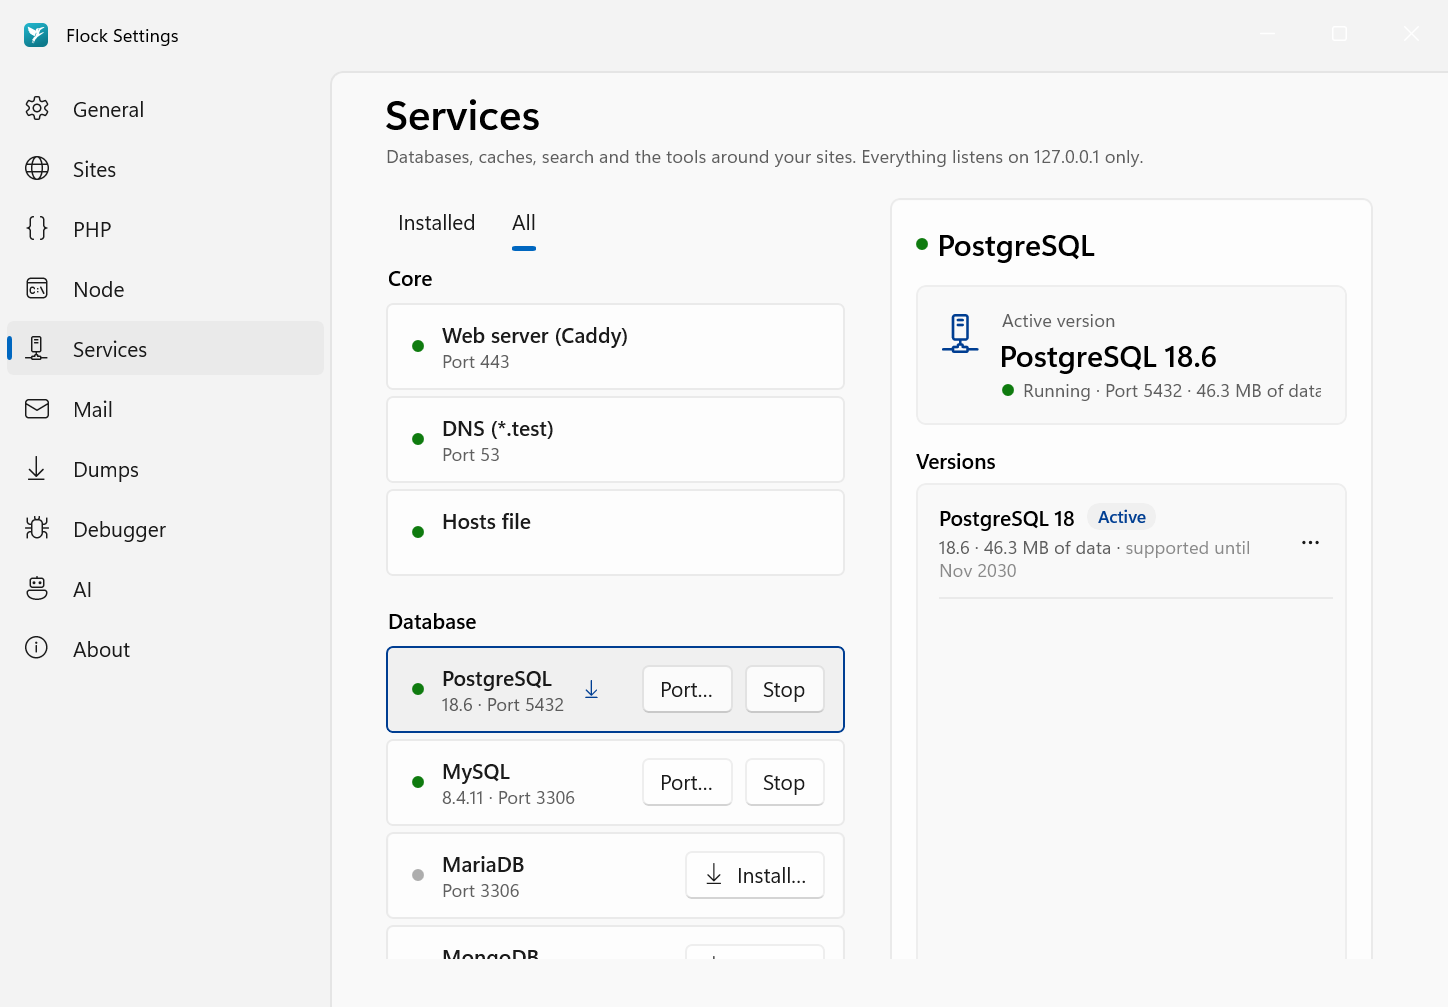
Task: Select the Sites globe icon
Action: pos(37,169)
